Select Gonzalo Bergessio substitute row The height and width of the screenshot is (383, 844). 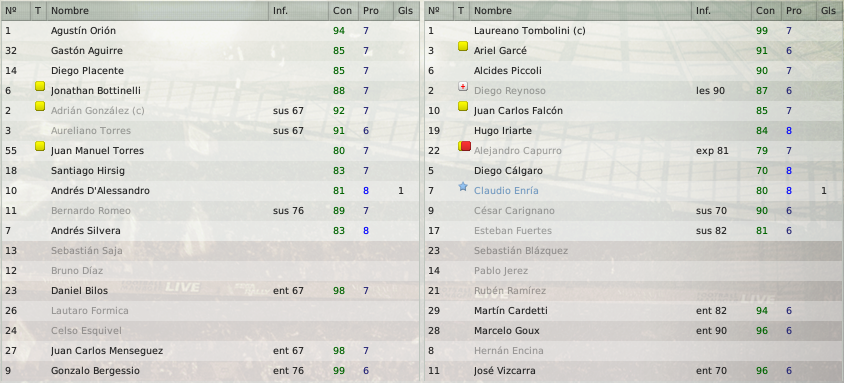click(210, 371)
